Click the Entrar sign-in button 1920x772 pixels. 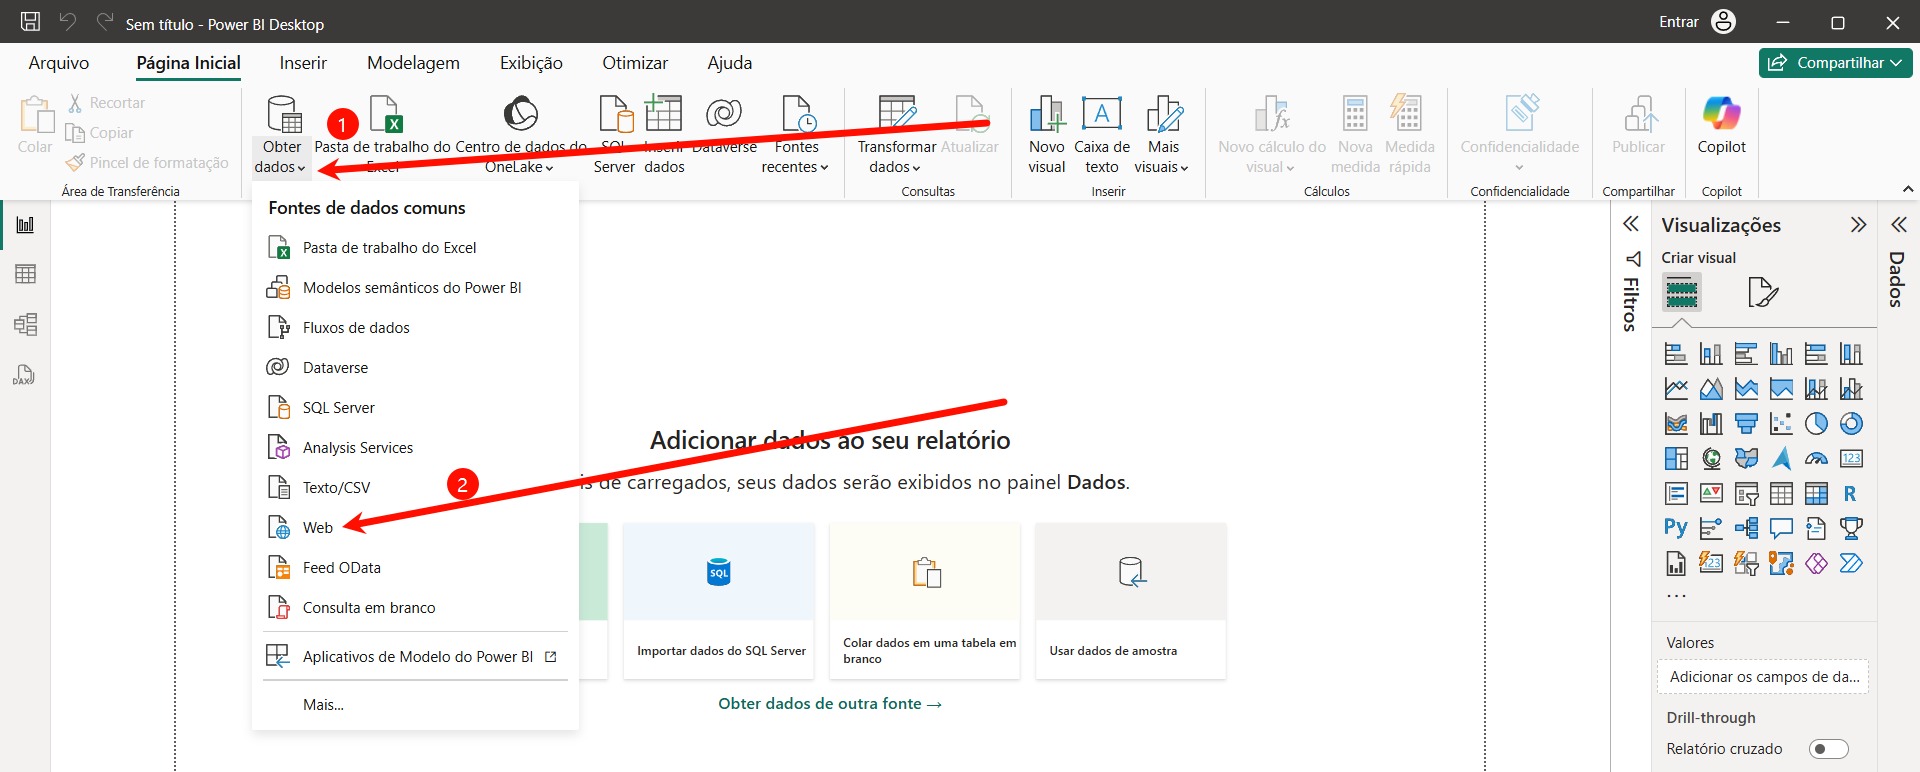point(1679,22)
